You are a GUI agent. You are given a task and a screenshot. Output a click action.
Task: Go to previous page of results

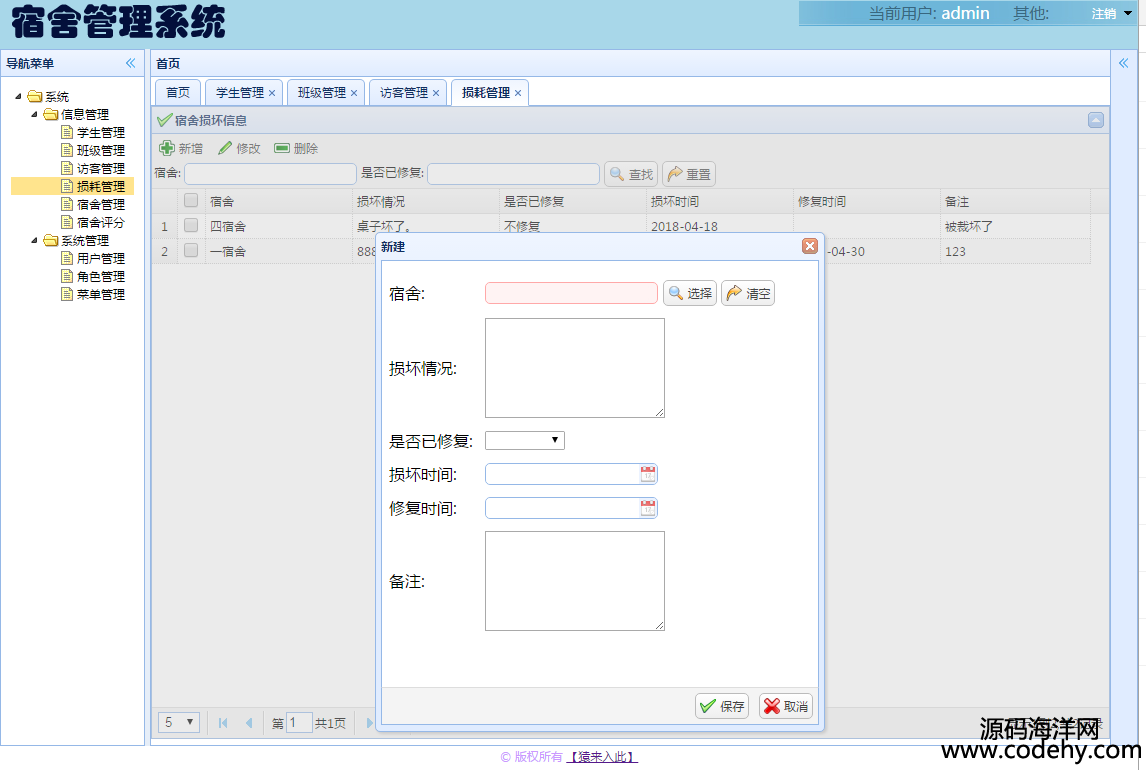pos(248,723)
